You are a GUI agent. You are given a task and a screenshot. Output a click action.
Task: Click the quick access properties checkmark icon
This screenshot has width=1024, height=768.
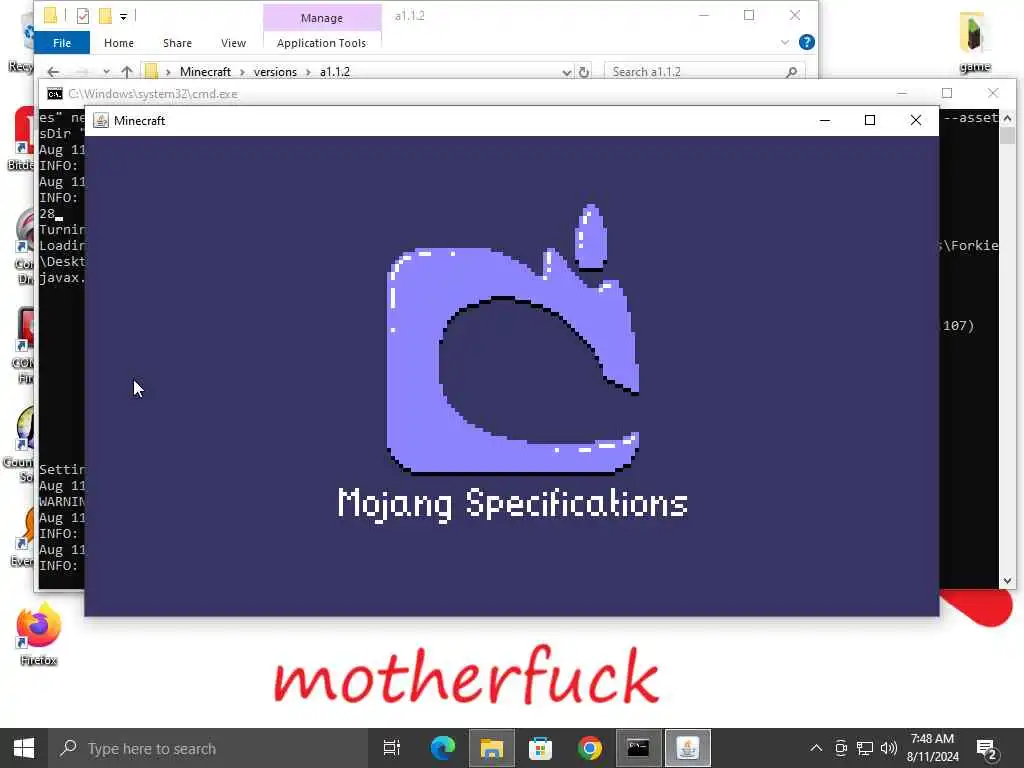point(82,16)
